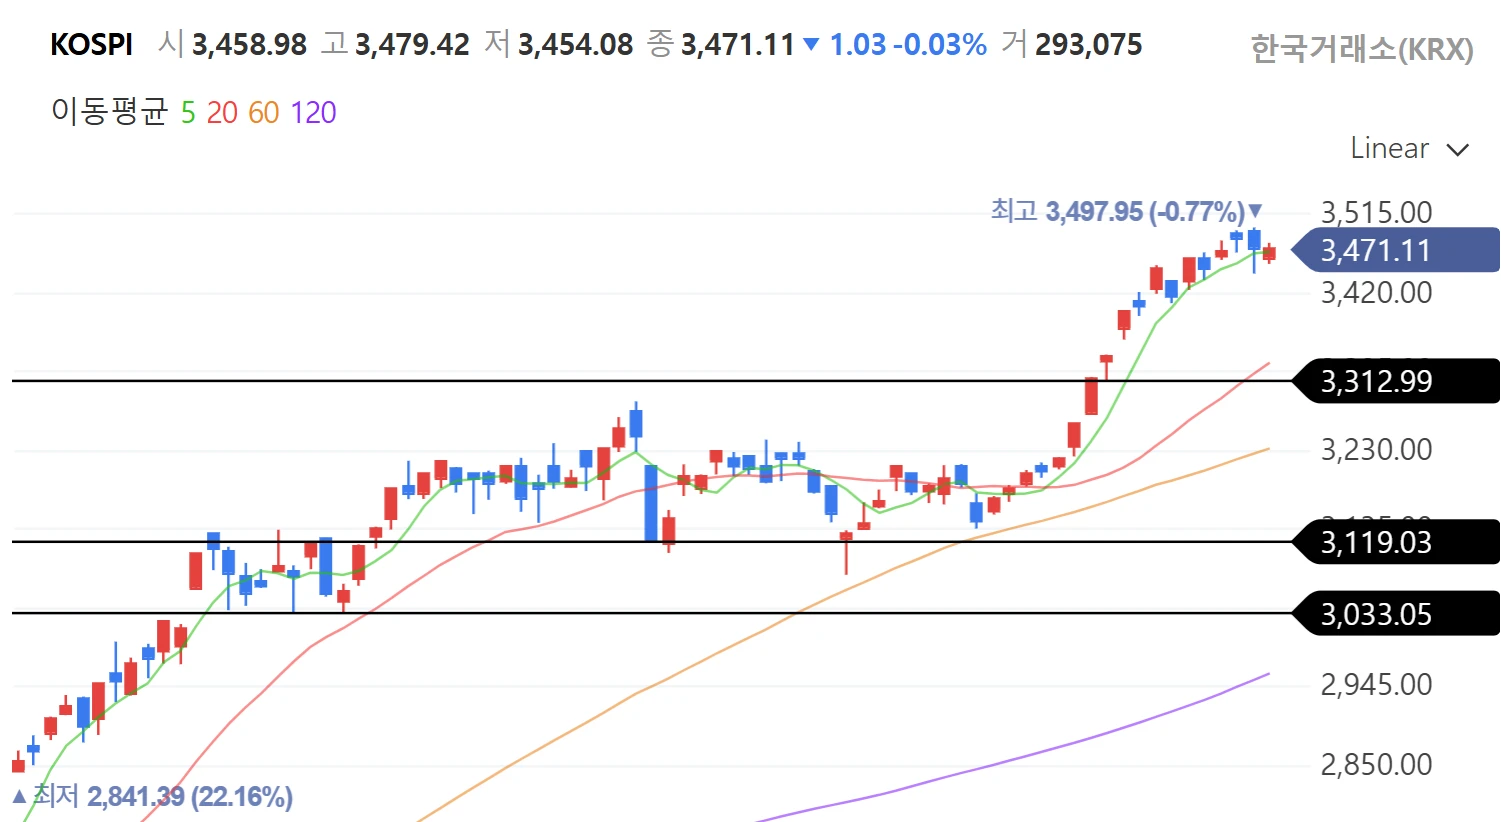Click the opening price 3,458.98 value
The width and height of the screenshot is (1501, 822).
point(249,45)
